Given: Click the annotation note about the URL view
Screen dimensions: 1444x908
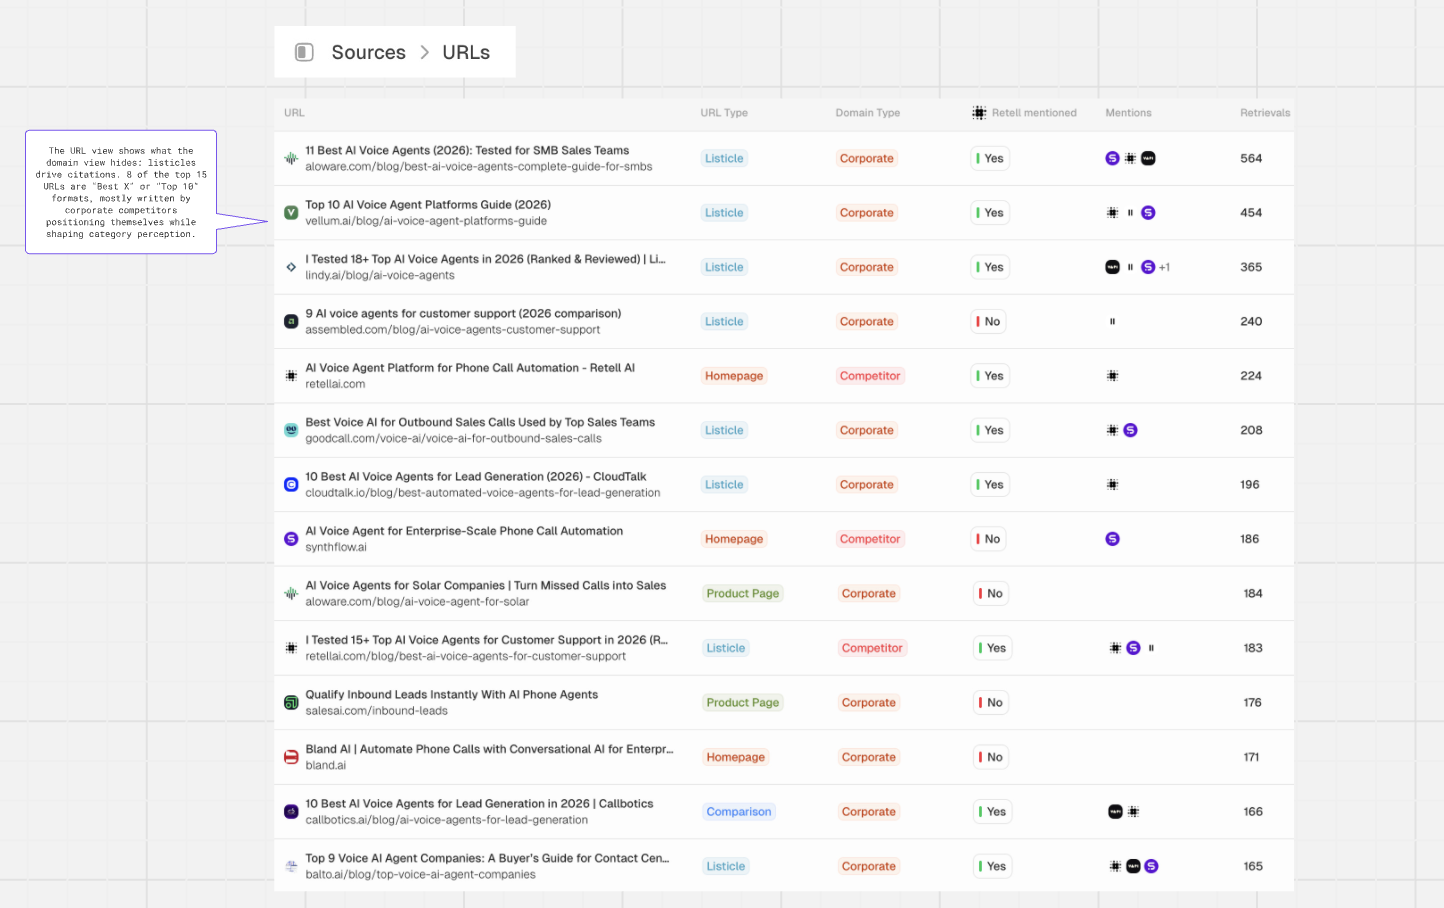Looking at the screenshot, I should click(x=121, y=192).
